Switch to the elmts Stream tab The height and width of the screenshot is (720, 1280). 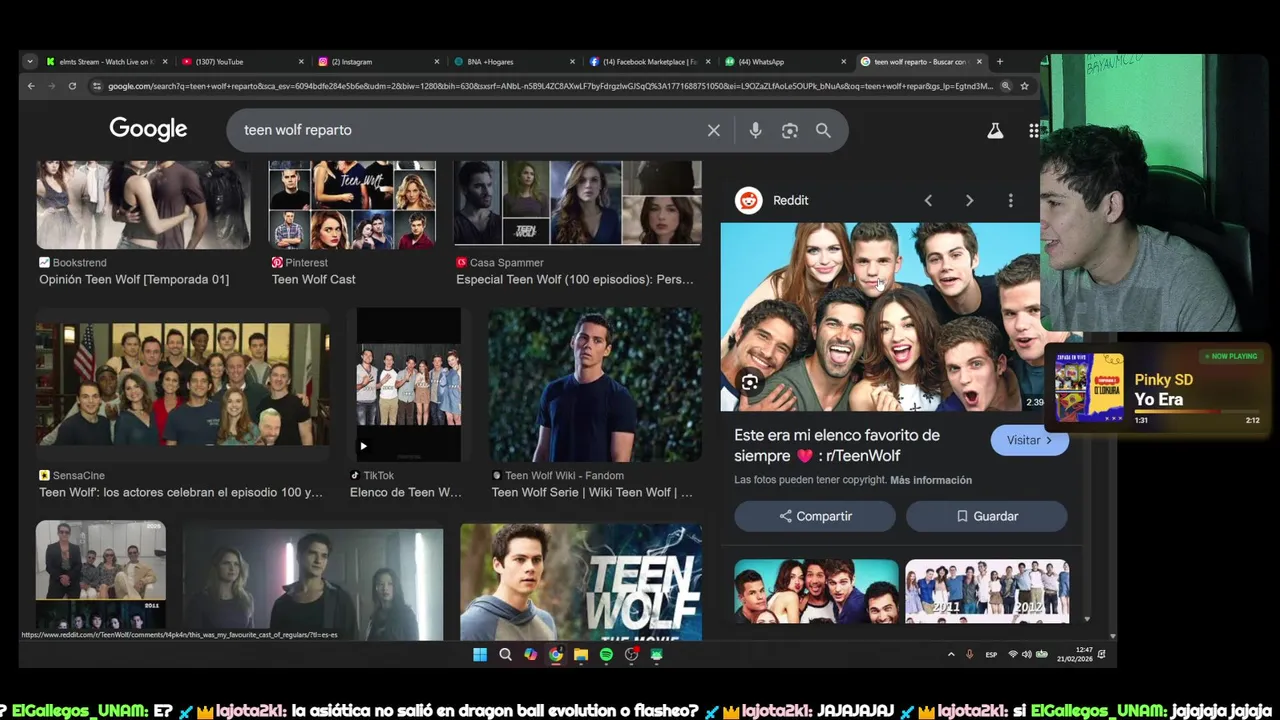point(106,61)
